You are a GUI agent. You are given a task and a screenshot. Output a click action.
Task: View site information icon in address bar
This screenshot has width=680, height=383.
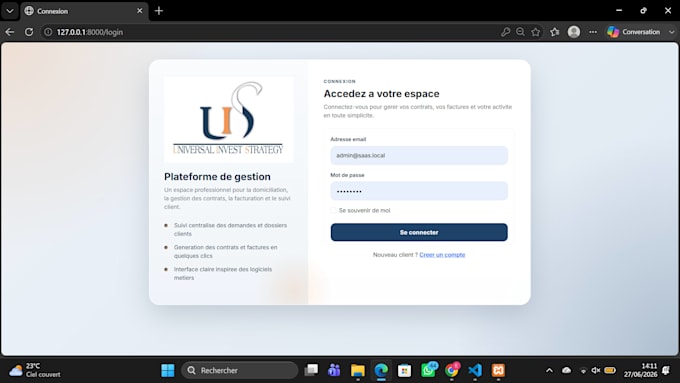click(x=48, y=32)
